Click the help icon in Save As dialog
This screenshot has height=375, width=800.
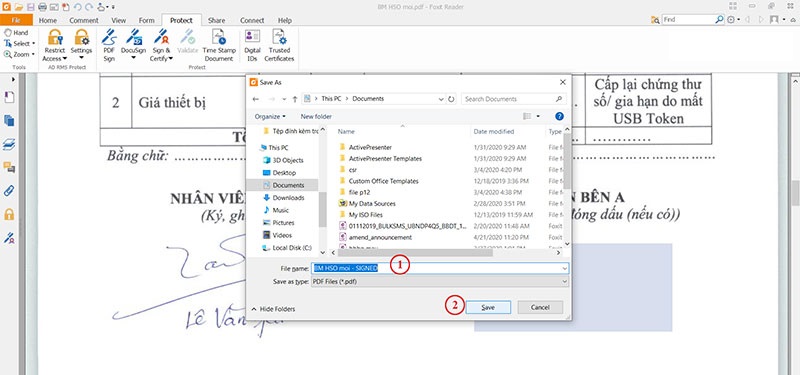pos(559,116)
